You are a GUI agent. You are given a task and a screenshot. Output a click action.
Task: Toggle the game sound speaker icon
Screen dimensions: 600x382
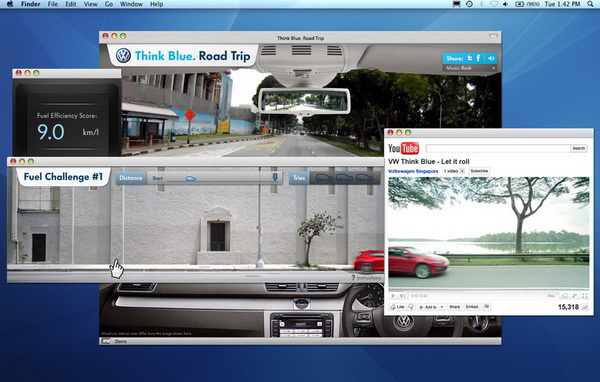491,58
